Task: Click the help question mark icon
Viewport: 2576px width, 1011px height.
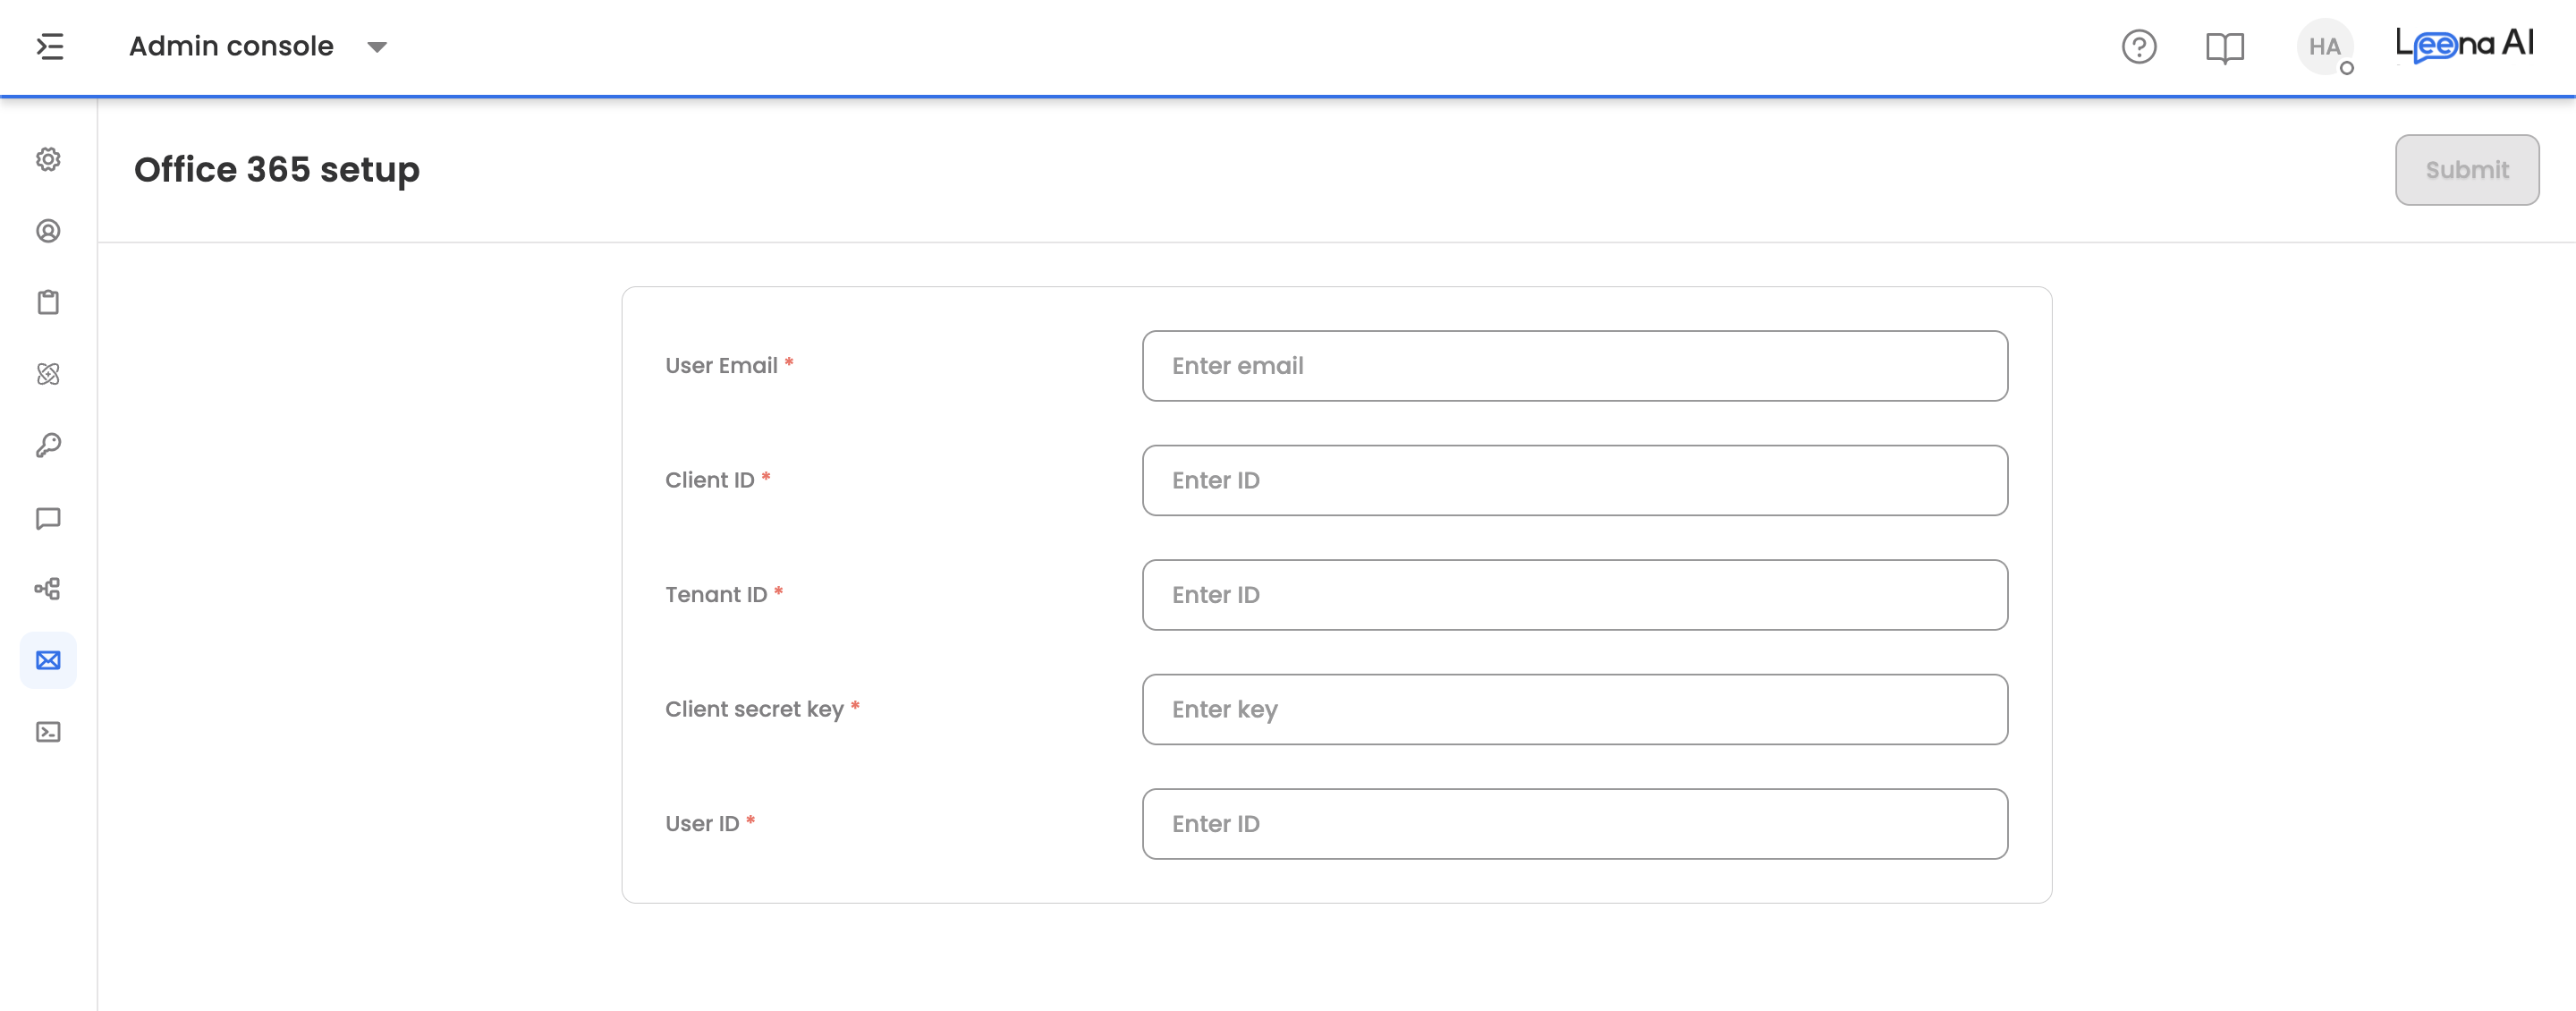Action: click(x=2139, y=47)
